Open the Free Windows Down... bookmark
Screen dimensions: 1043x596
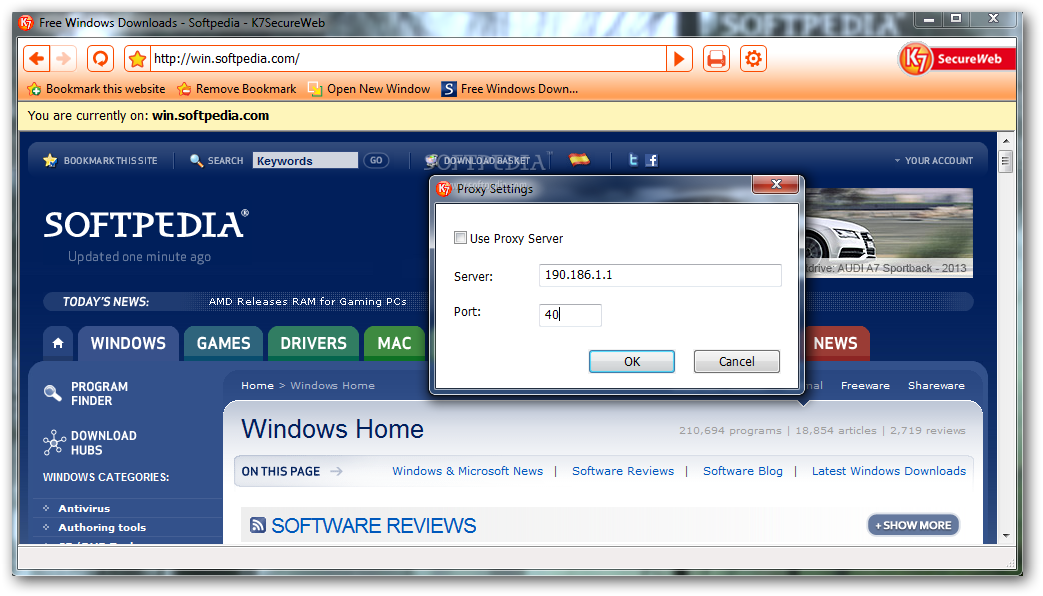[510, 88]
